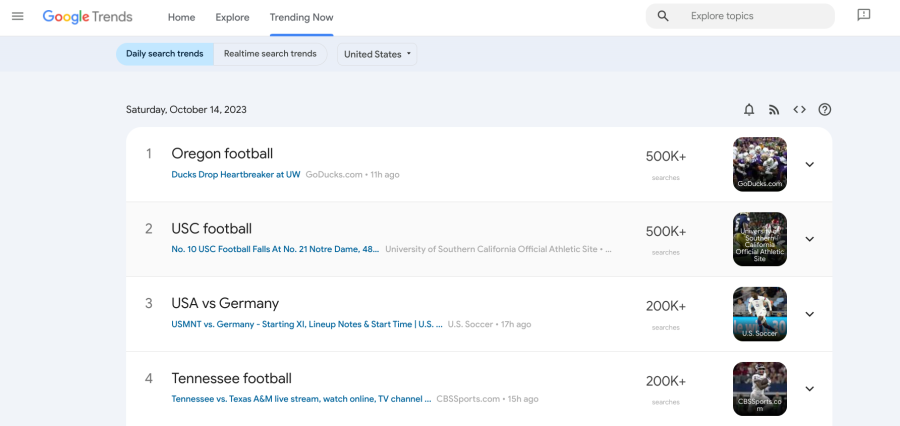Click the Saturday, October 14, 2023 date
The height and width of the screenshot is (426, 900).
pyautogui.click(x=187, y=110)
